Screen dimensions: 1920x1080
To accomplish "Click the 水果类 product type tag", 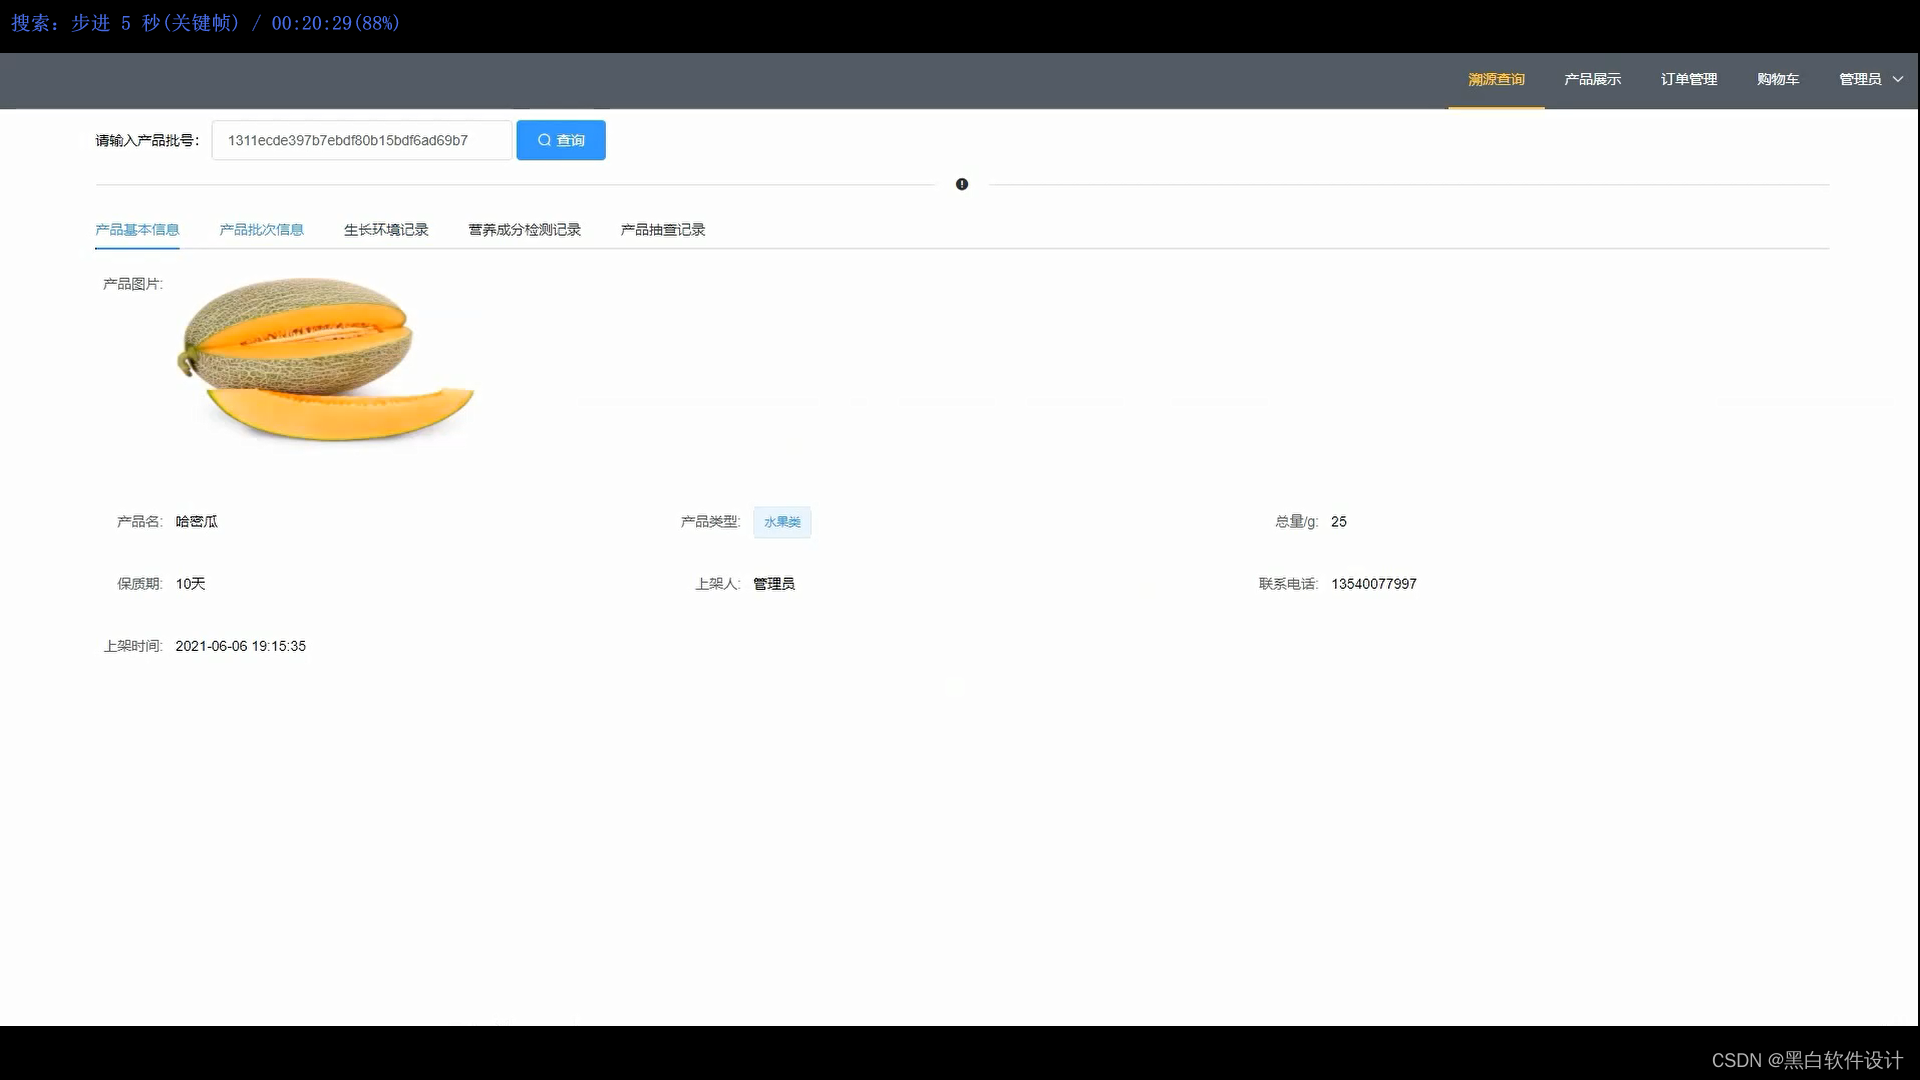I will click(x=782, y=522).
